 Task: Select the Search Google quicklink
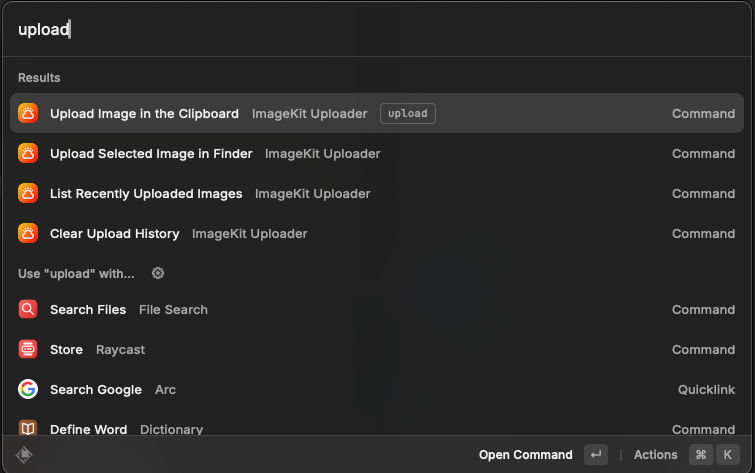377,389
